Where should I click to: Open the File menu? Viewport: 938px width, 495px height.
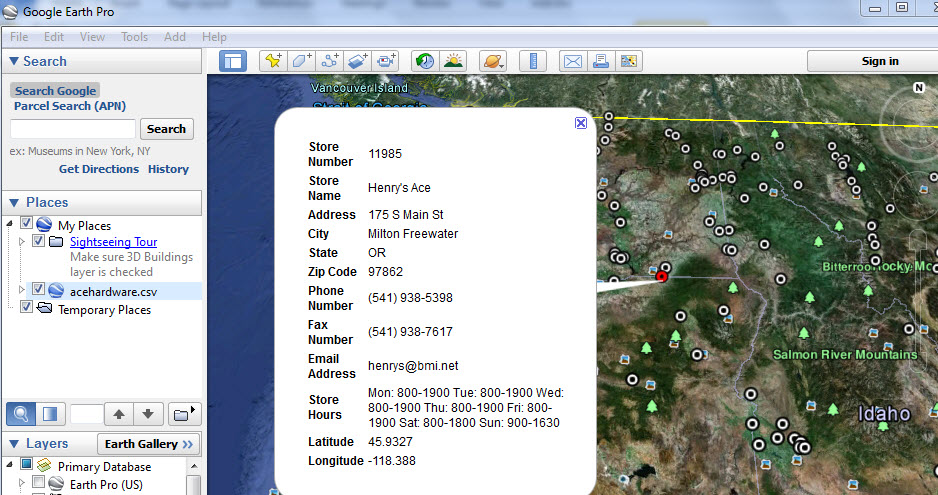click(x=19, y=37)
